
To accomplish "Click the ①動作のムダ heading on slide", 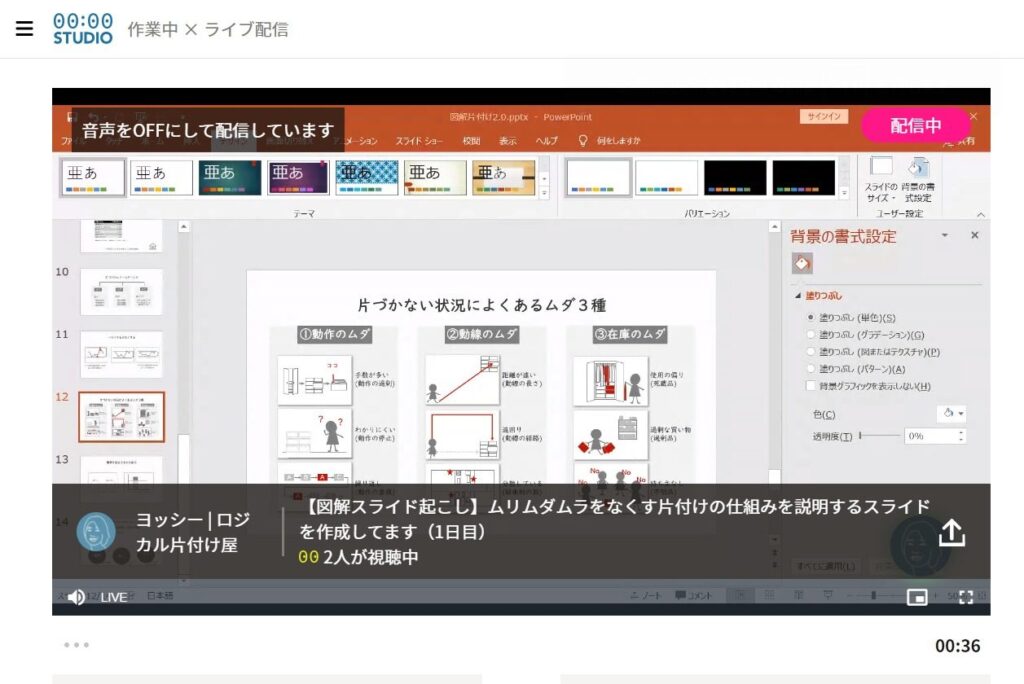I will coord(334,334).
